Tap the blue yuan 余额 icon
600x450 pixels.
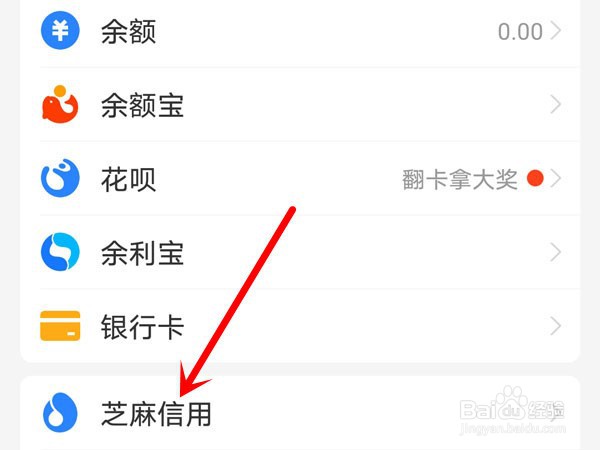coord(60,30)
